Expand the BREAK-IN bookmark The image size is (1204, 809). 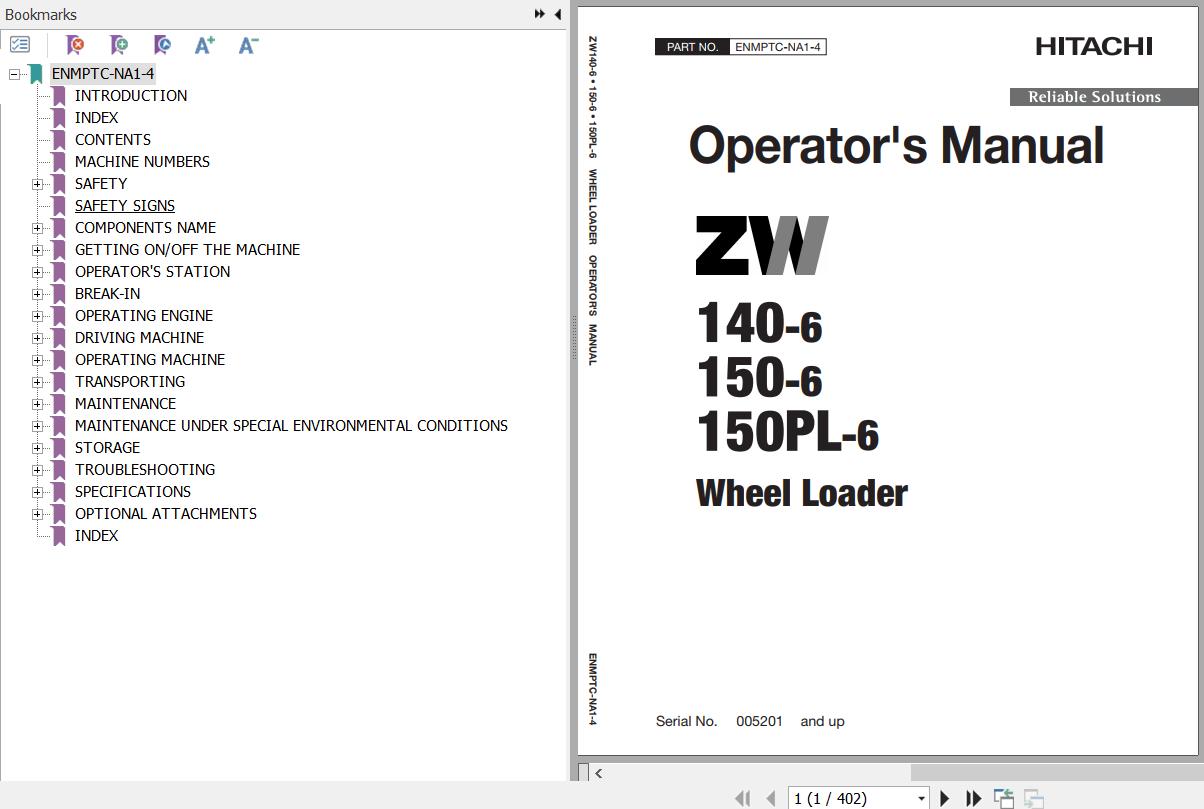[37, 294]
